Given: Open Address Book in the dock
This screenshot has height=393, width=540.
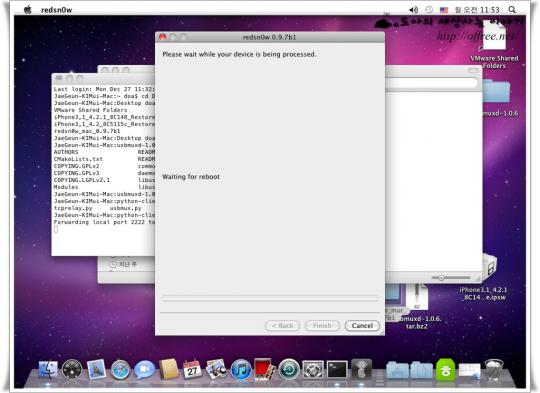Looking at the screenshot, I should [168, 369].
